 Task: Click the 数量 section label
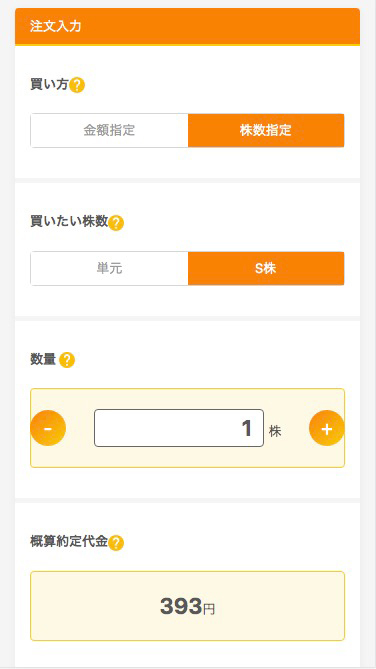coord(43,360)
